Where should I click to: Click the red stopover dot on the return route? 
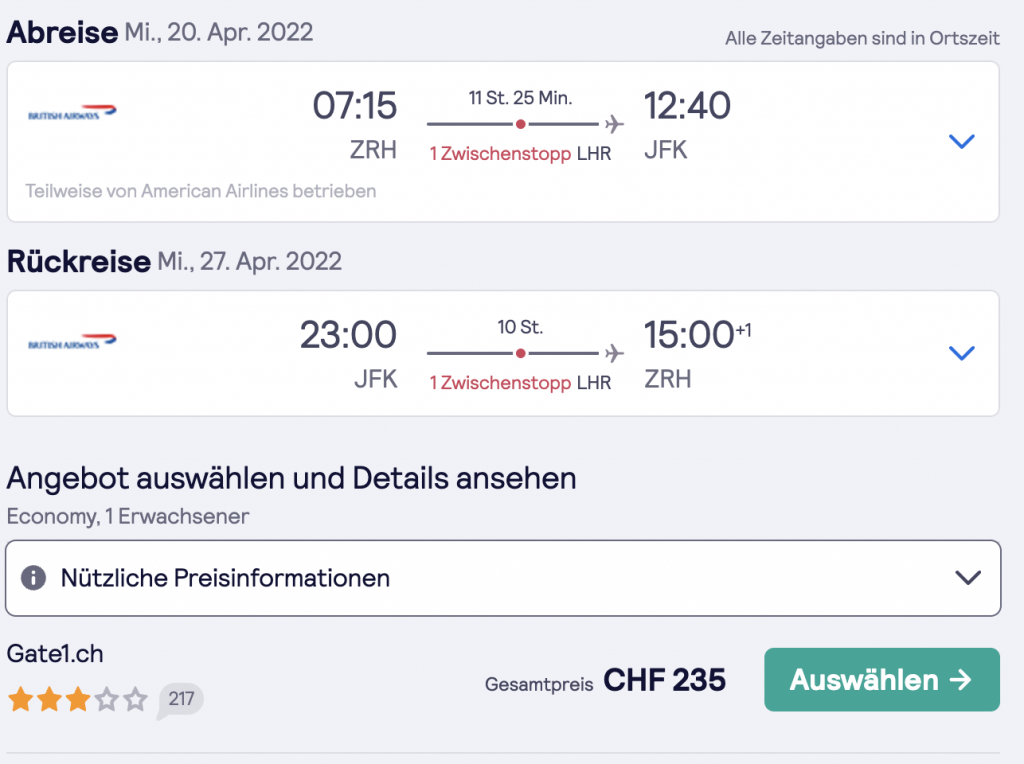[520, 354]
